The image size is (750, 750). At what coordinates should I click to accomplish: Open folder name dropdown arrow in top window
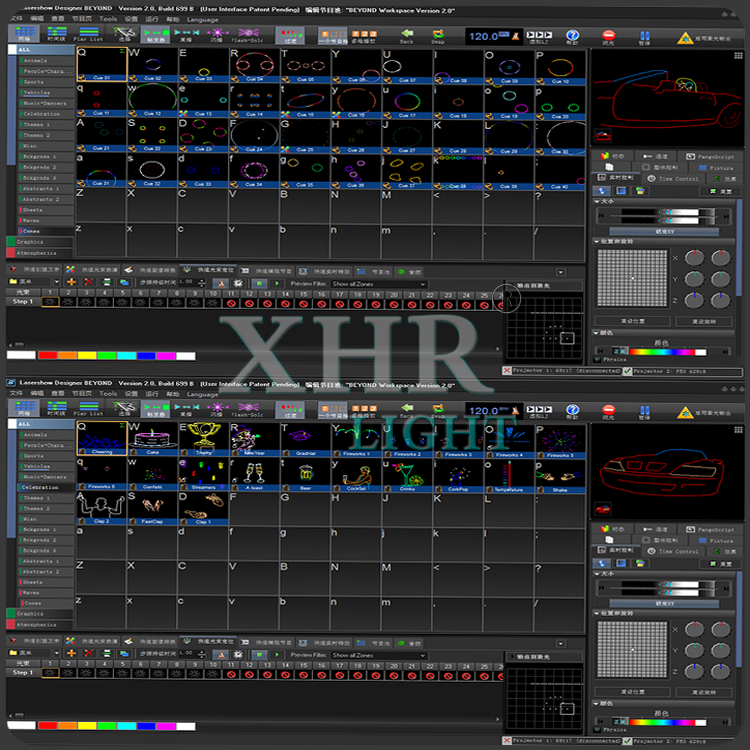coord(56,282)
